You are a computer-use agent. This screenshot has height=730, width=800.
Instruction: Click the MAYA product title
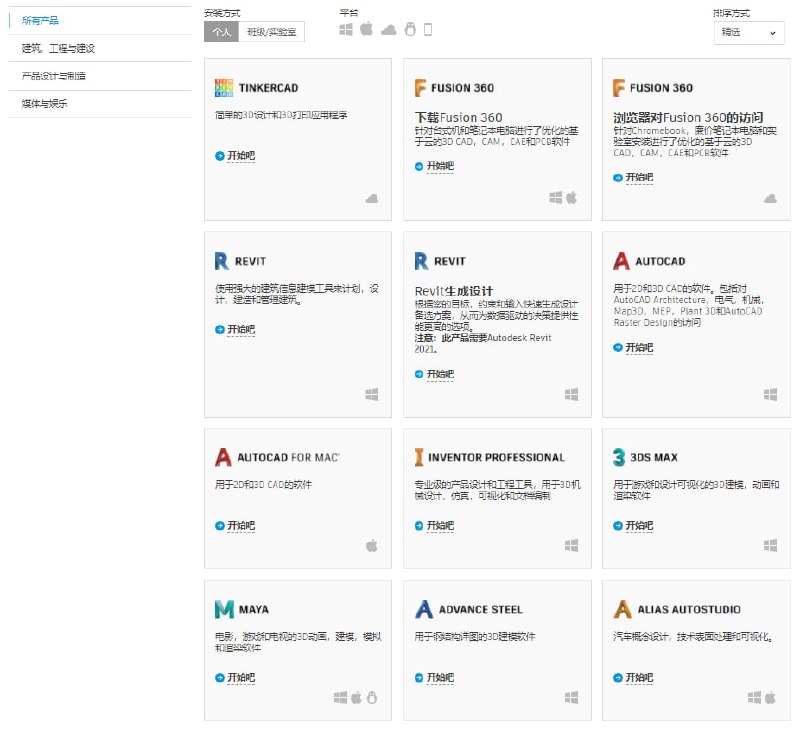click(254, 610)
